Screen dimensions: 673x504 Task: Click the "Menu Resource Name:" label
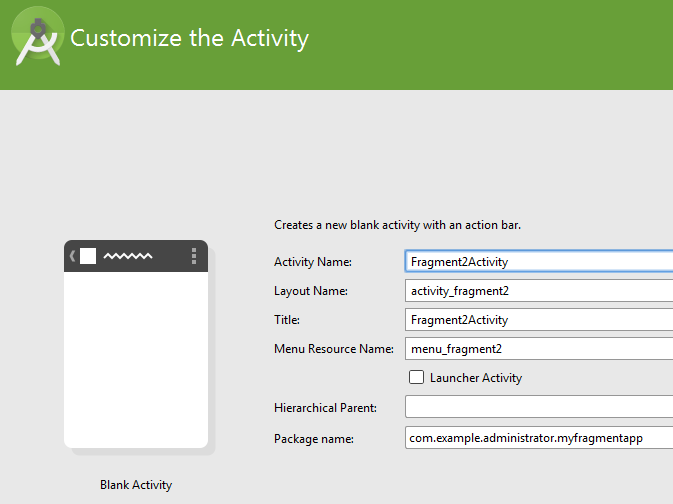click(x=334, y=349)
